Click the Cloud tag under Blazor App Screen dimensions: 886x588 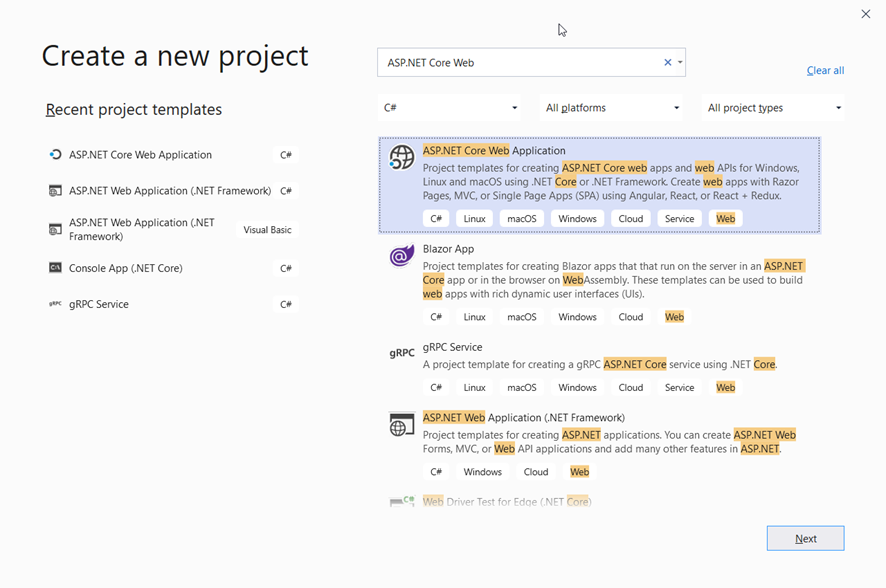point(631,317)
